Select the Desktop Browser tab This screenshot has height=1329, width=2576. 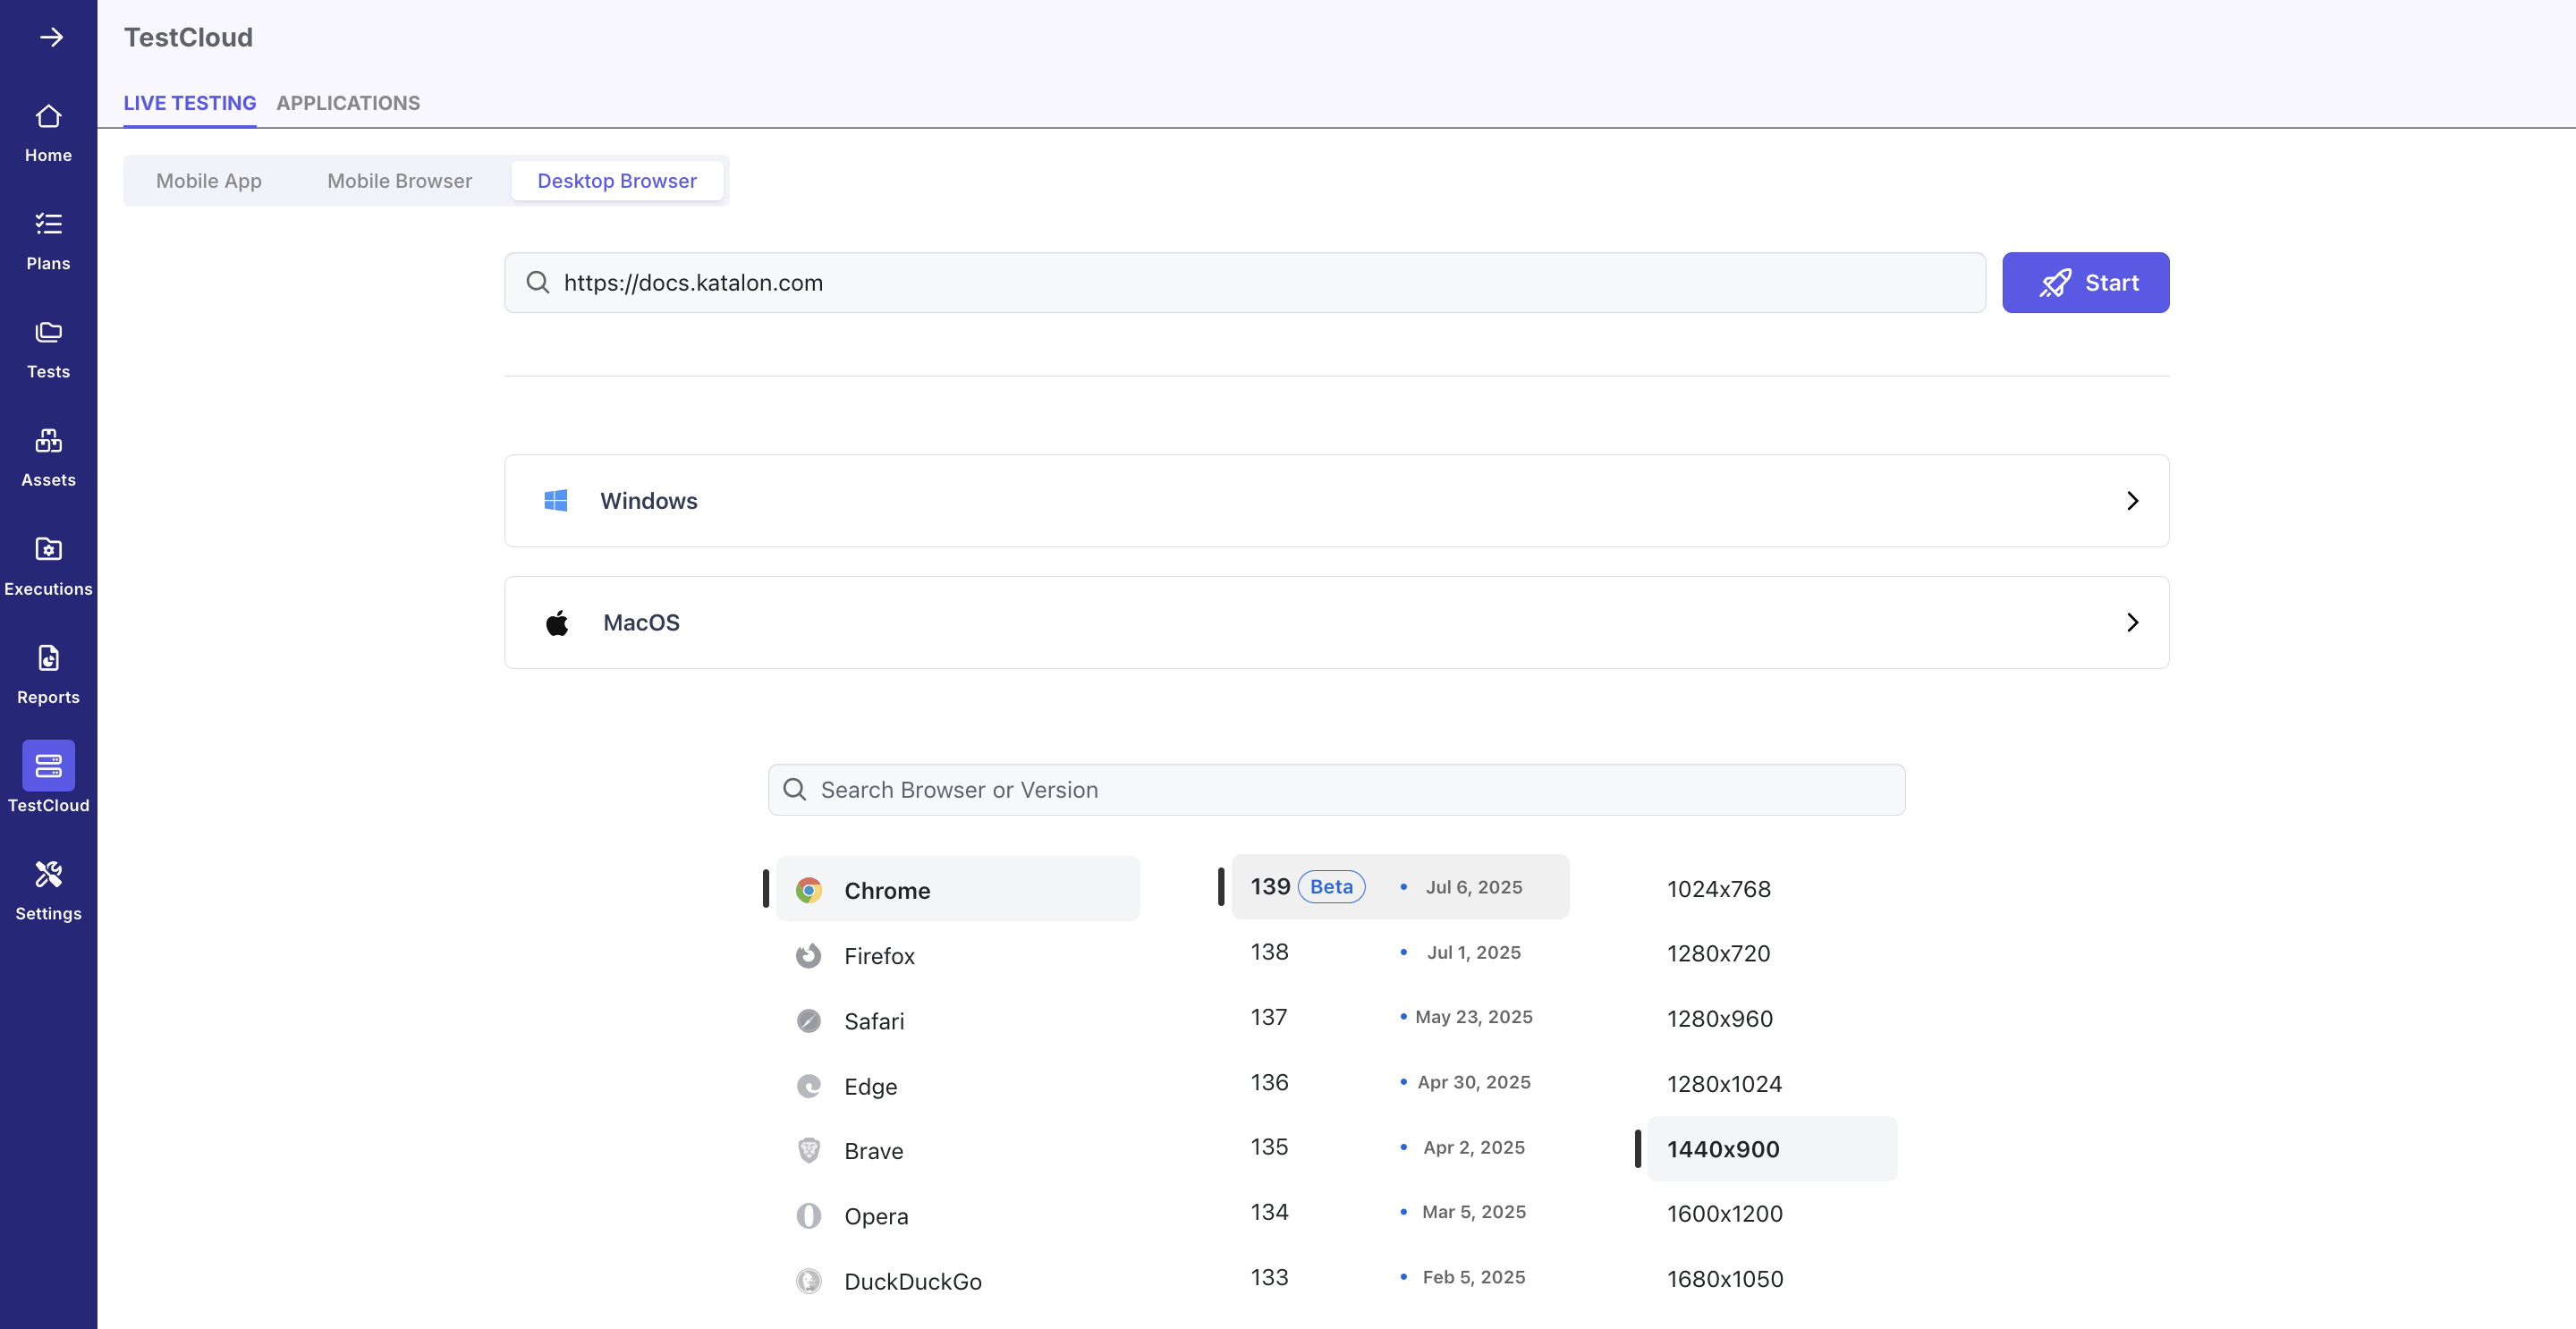point(617,181)
